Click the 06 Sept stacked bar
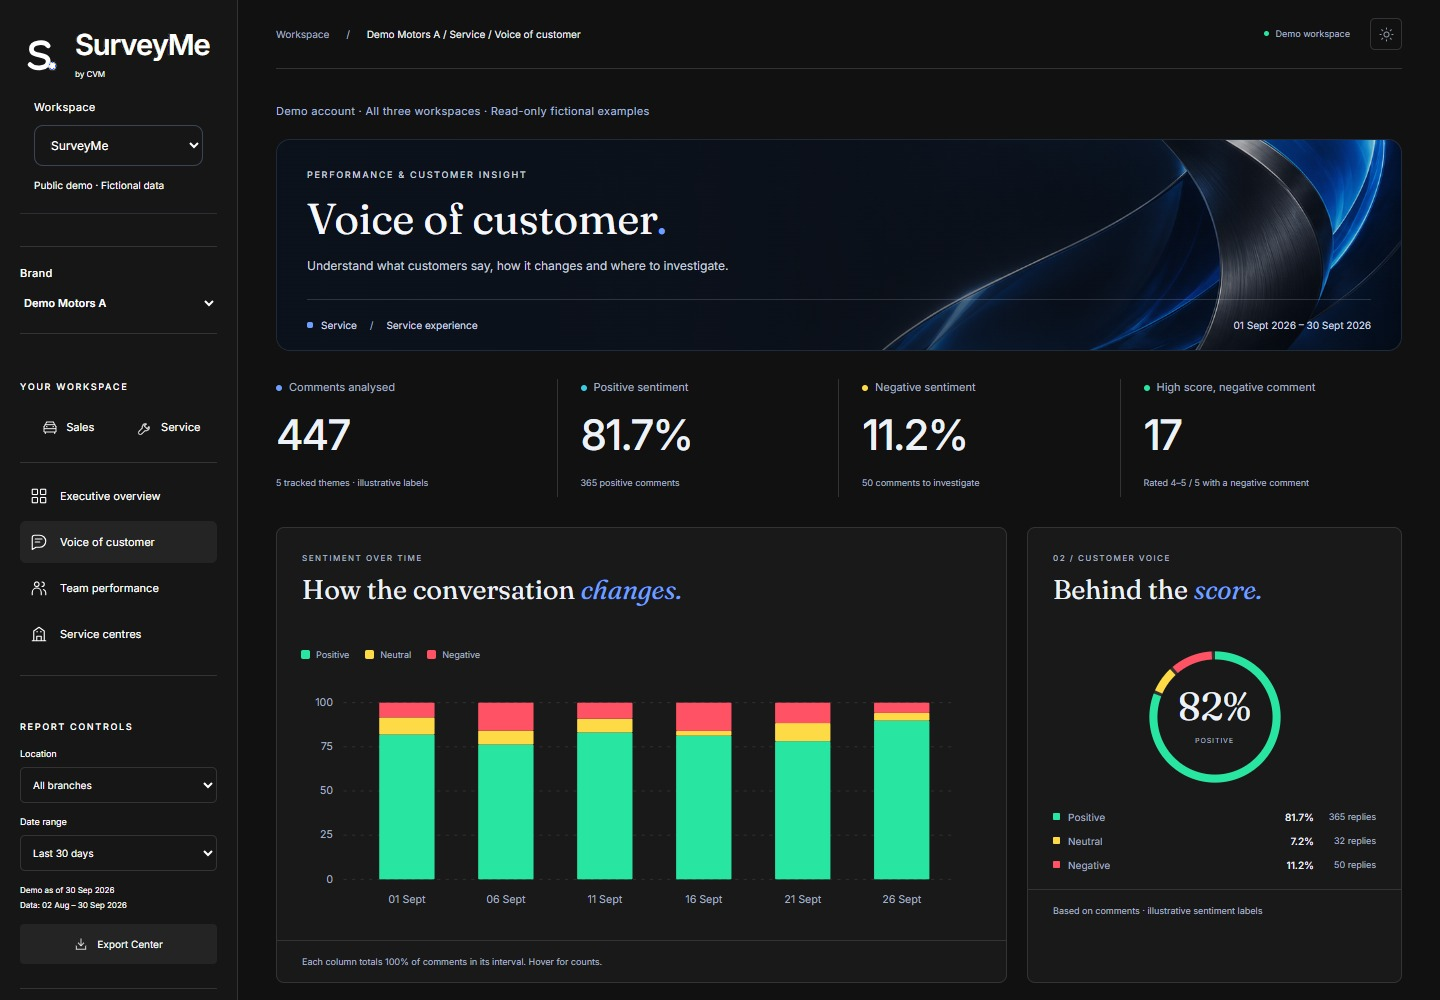Screen dimensions: 1440x1000 (x=506, y=791)
